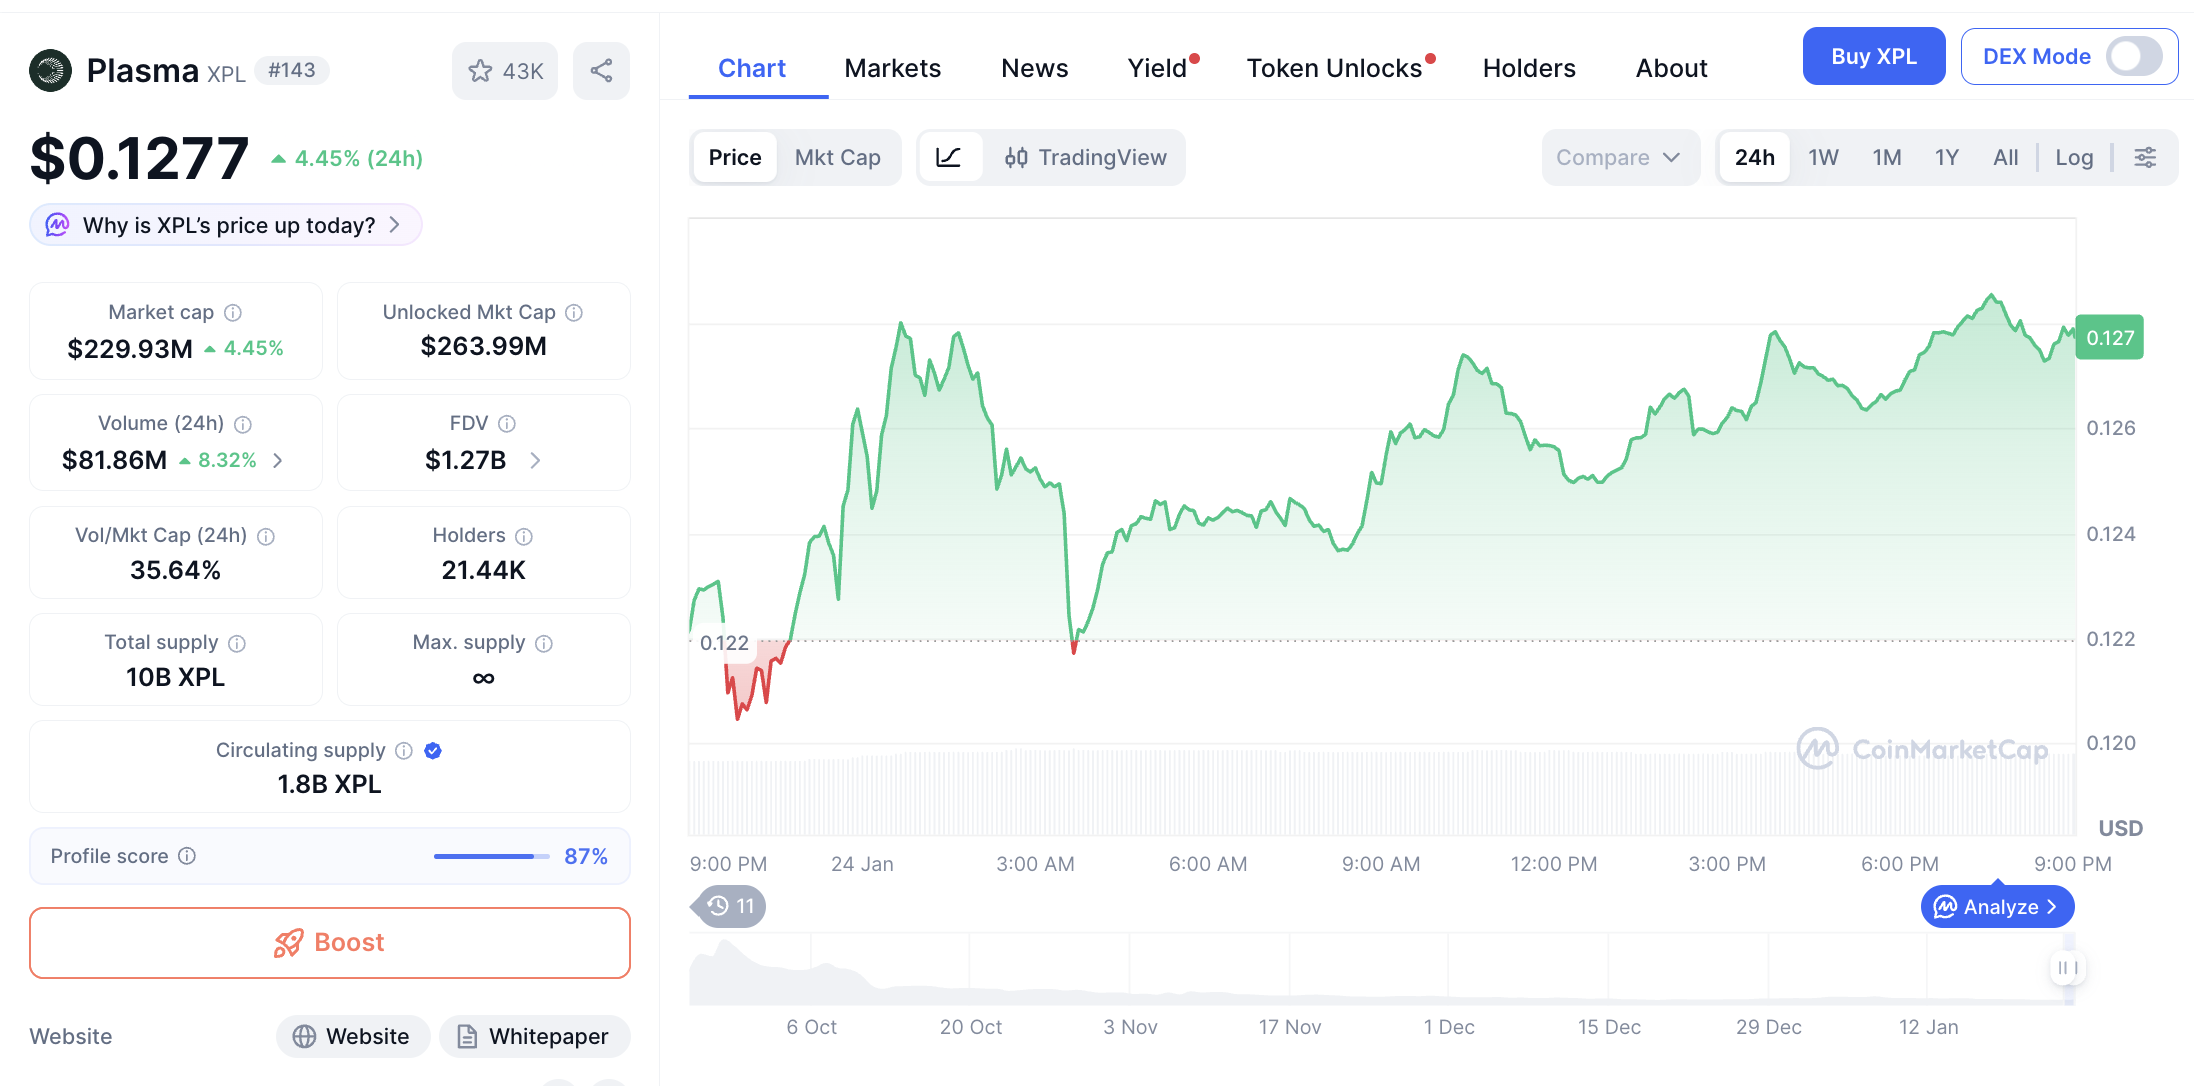Image resolution: width=2194 pixels, height=1086 pixels.
Task: Expand the Volume (24h) details chevron
Action: pos(278,460)
